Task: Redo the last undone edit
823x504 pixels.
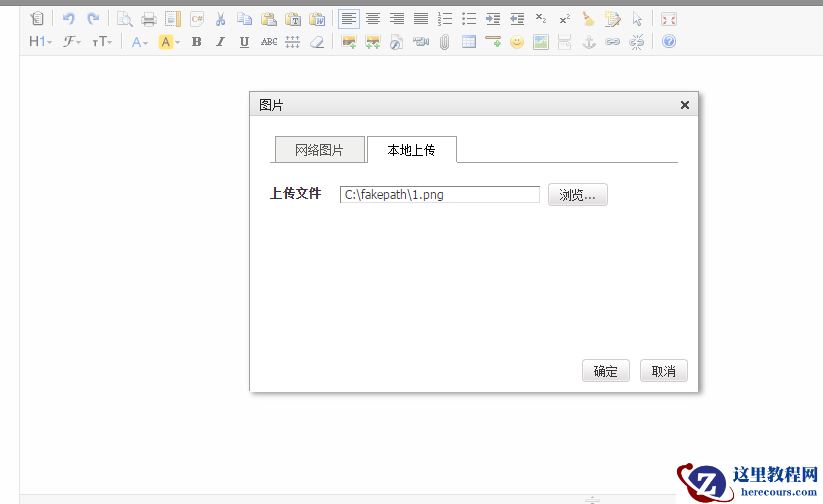Action: coord(93,19)
